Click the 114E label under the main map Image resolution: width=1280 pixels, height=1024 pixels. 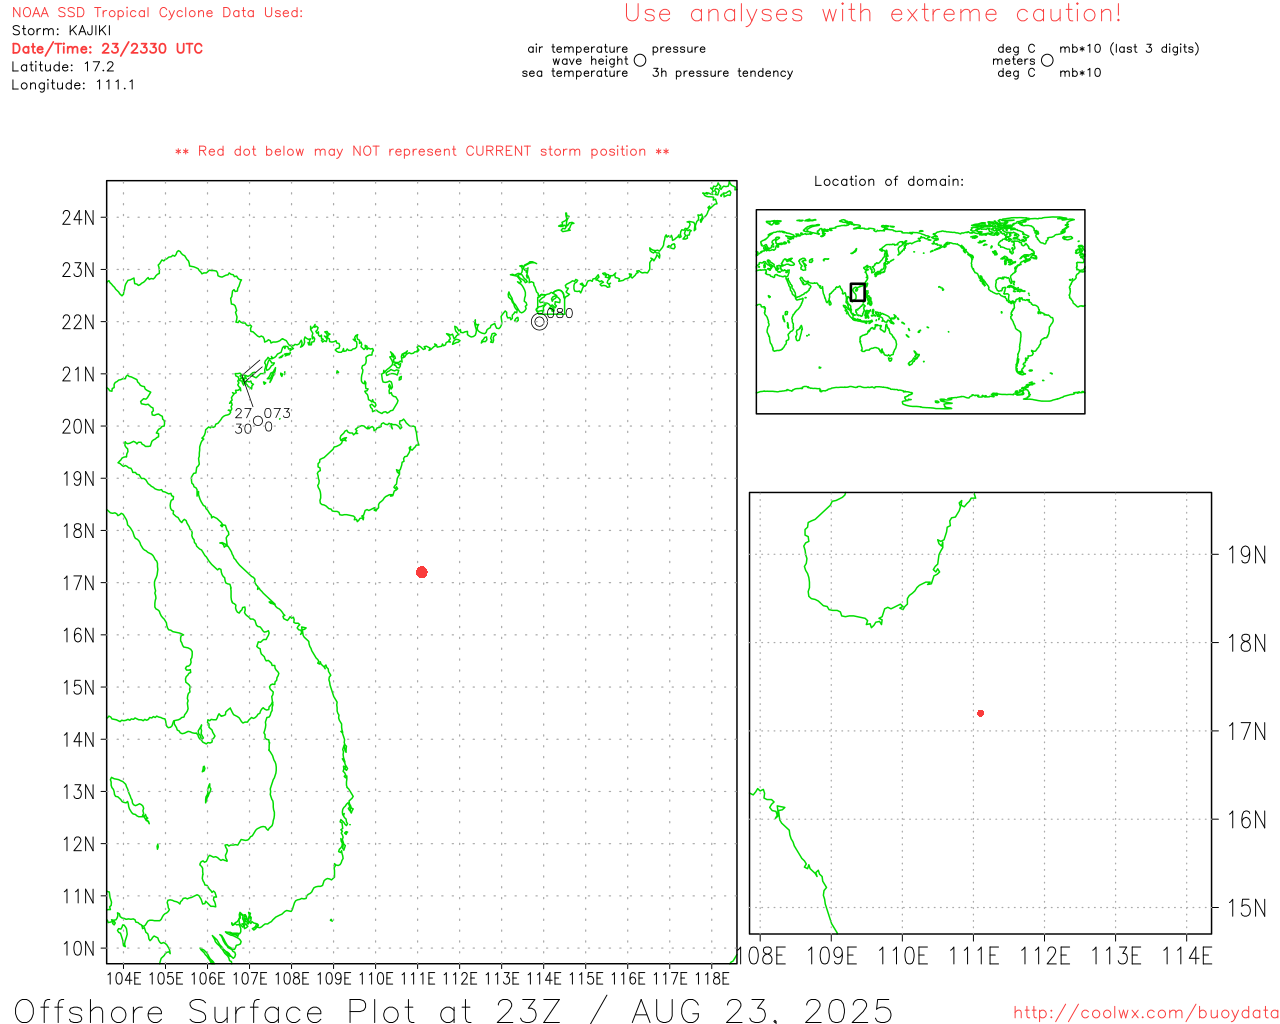pos(544,978)
